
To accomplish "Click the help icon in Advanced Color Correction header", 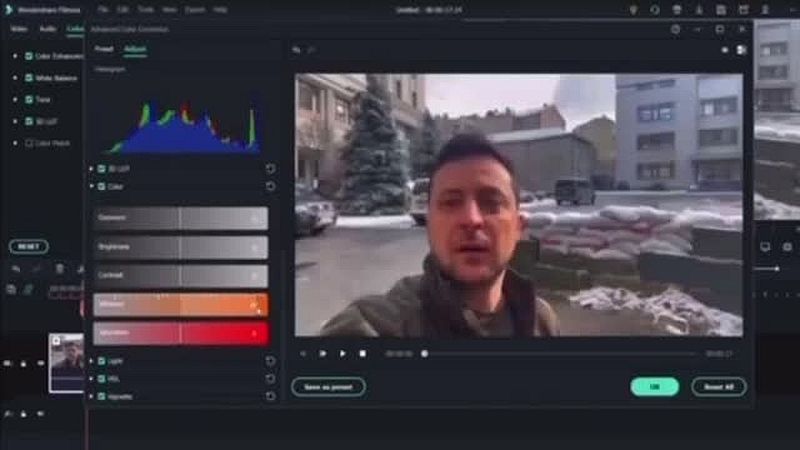I will [676, 30].
